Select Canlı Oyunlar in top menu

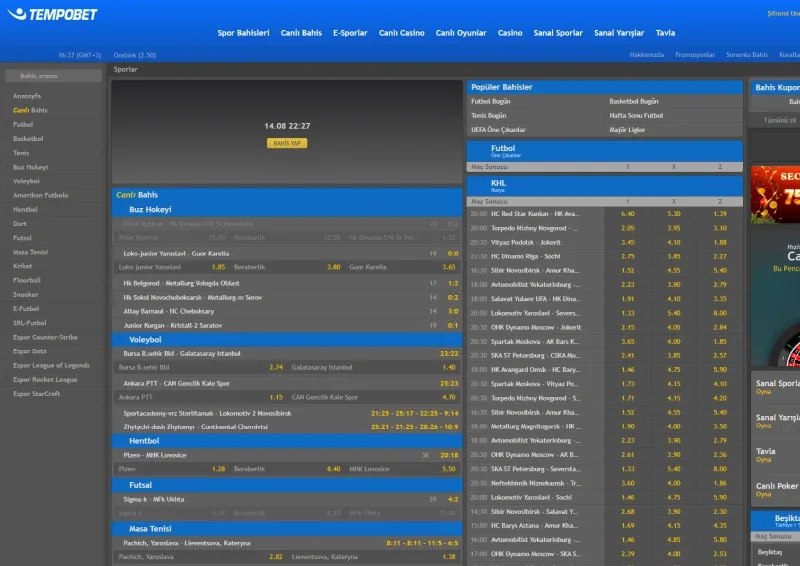click(x=461, y=33)
